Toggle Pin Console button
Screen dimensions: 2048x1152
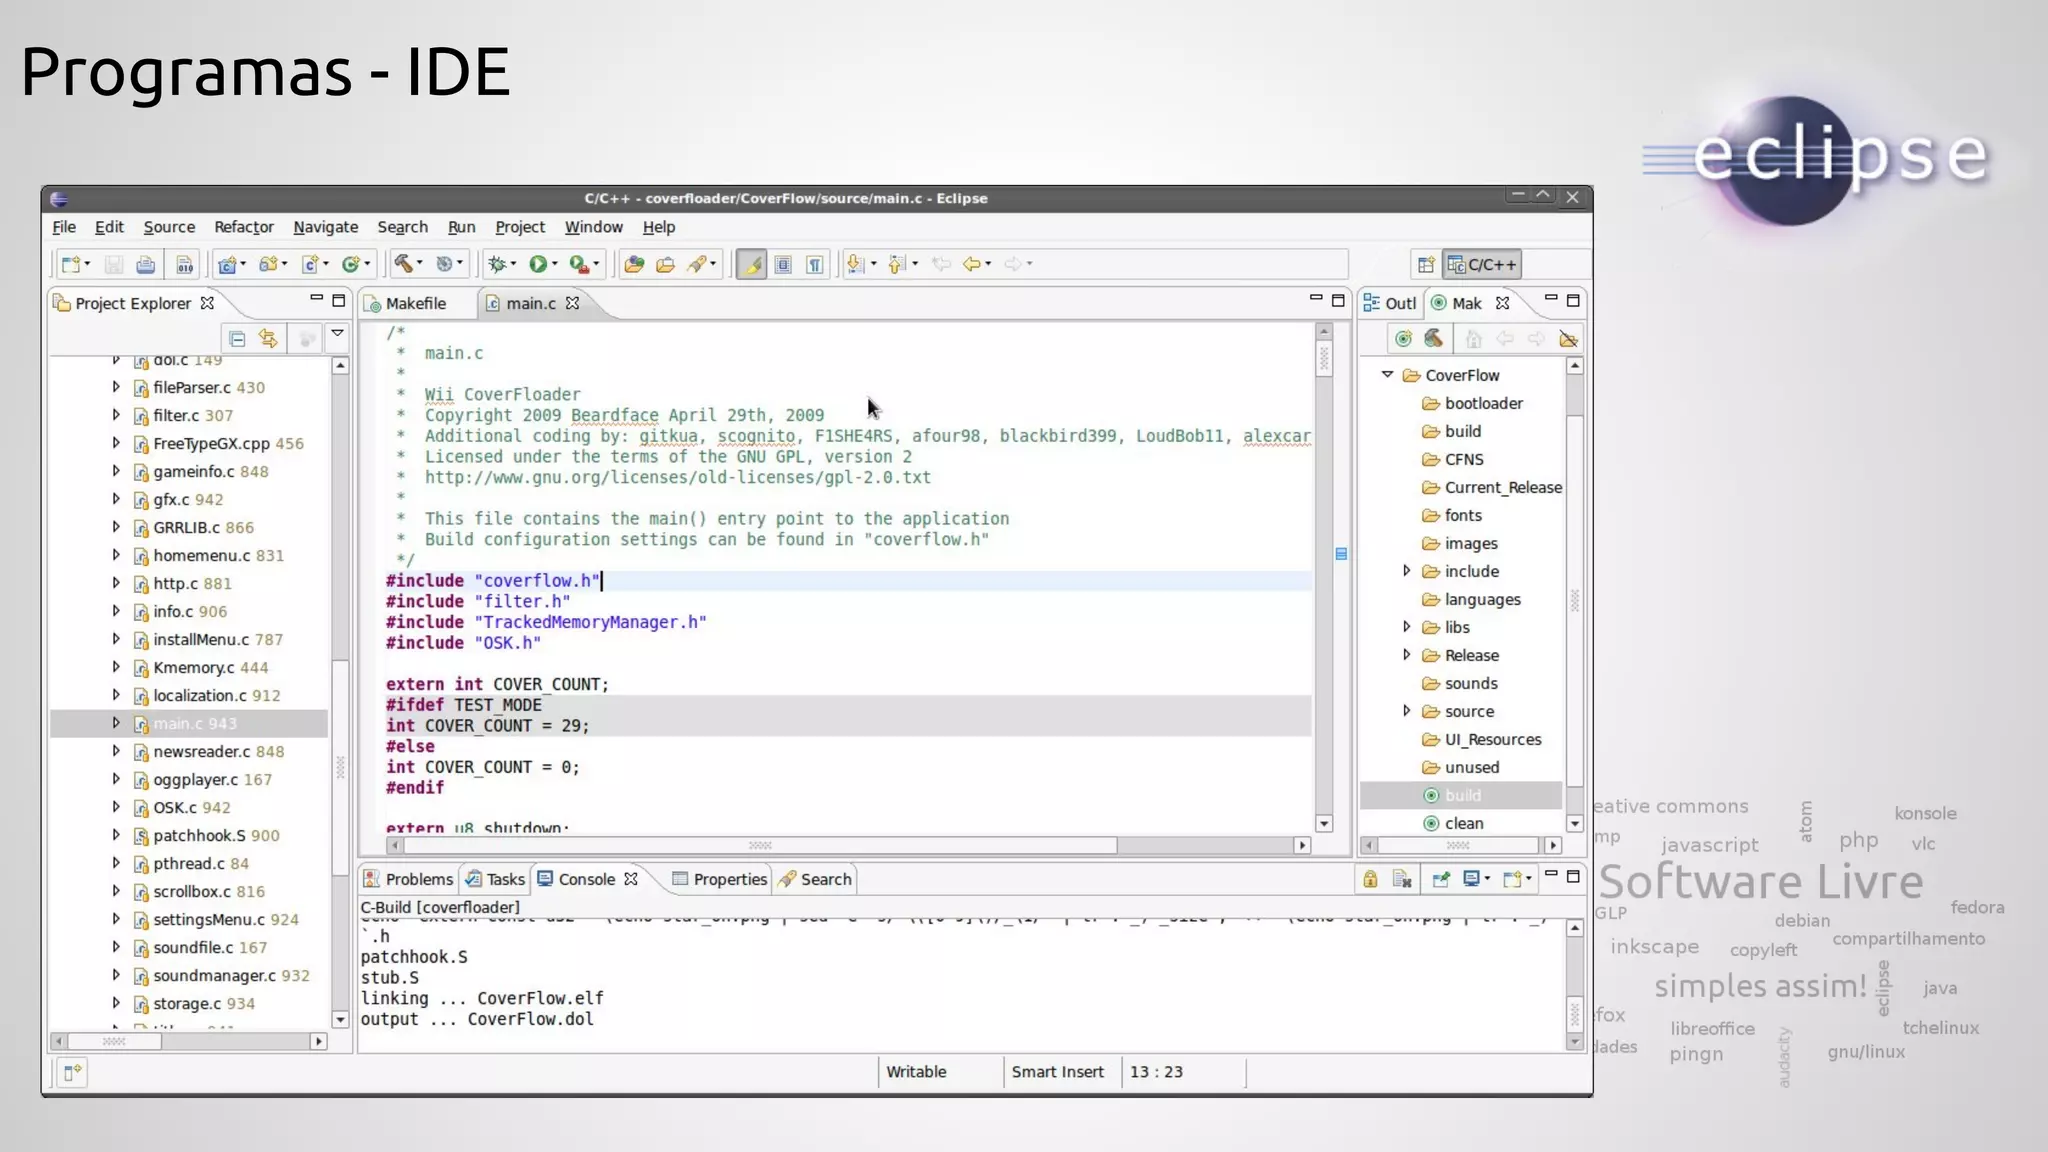tap(1440, 879)
